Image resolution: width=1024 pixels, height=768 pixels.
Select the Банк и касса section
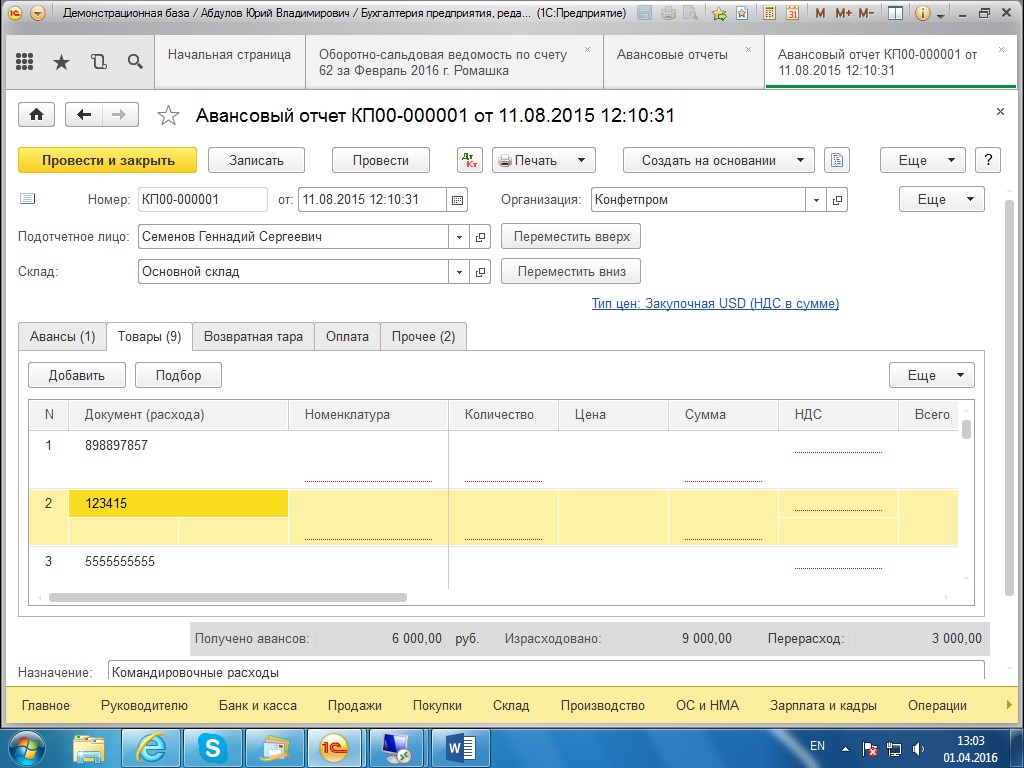257,705
